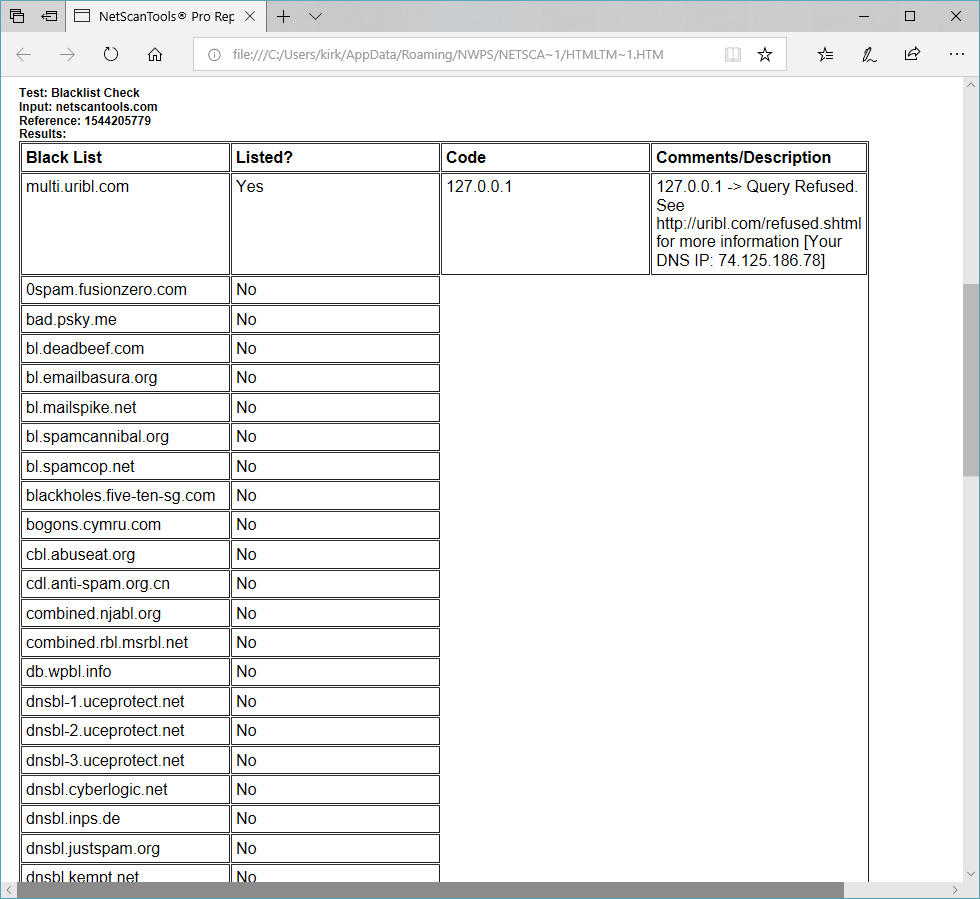The width and height of the screenshot is (980, 899).
Task: Click 'Reference: 1544205779' text
Action: [x=85, y=121]
